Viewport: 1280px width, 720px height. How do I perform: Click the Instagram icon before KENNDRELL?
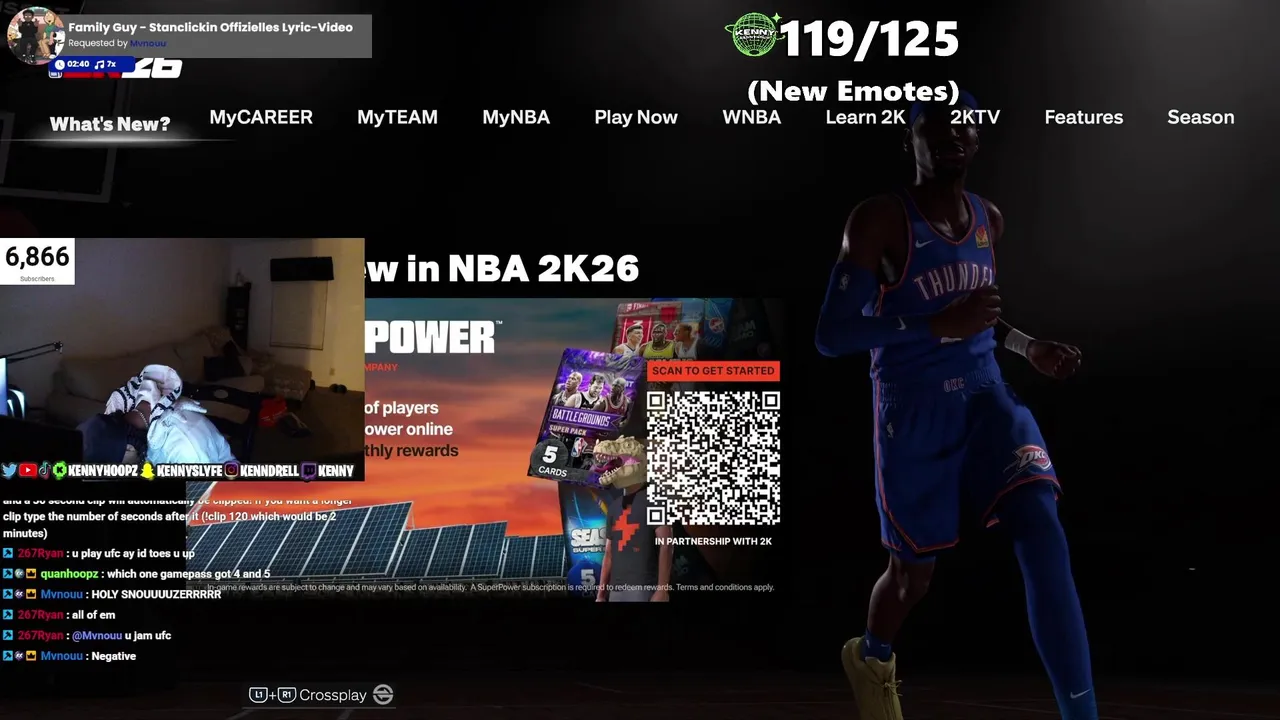point(231,470)
